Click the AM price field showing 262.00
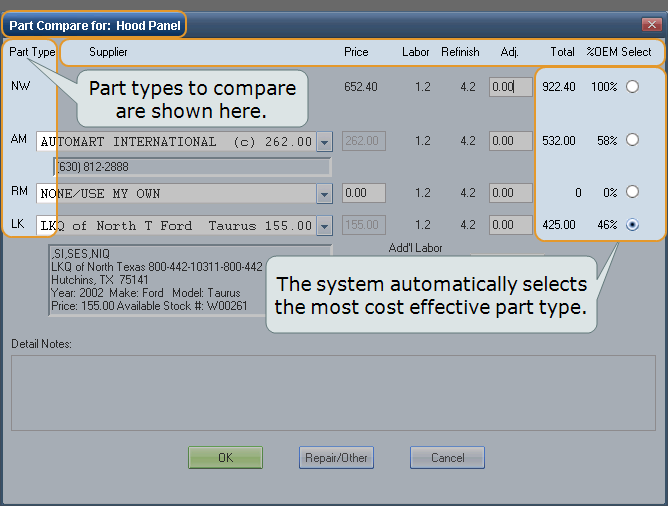This screenshot has width=668, height=506. 366,142
